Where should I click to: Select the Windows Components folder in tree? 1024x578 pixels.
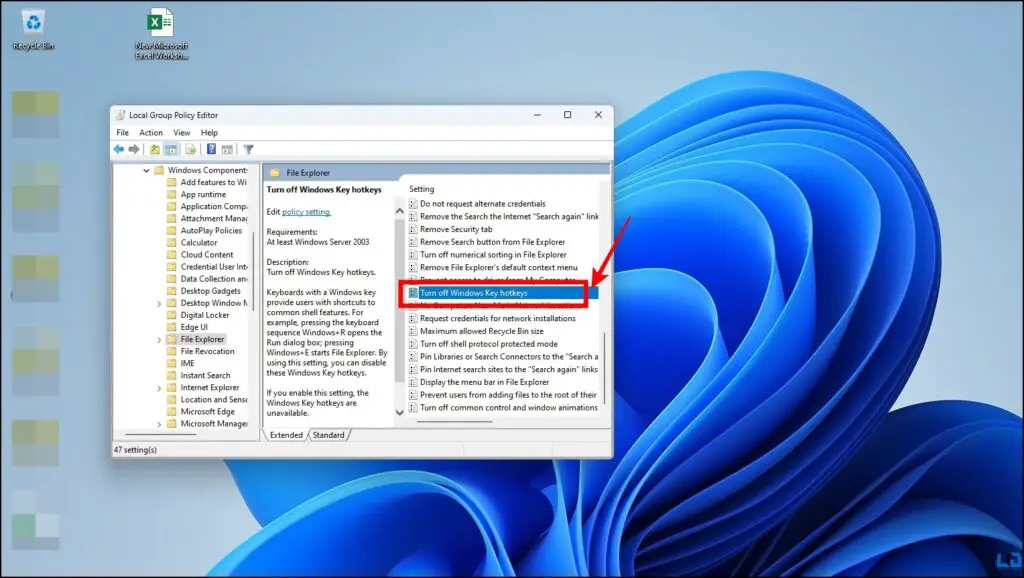point(200,170)
